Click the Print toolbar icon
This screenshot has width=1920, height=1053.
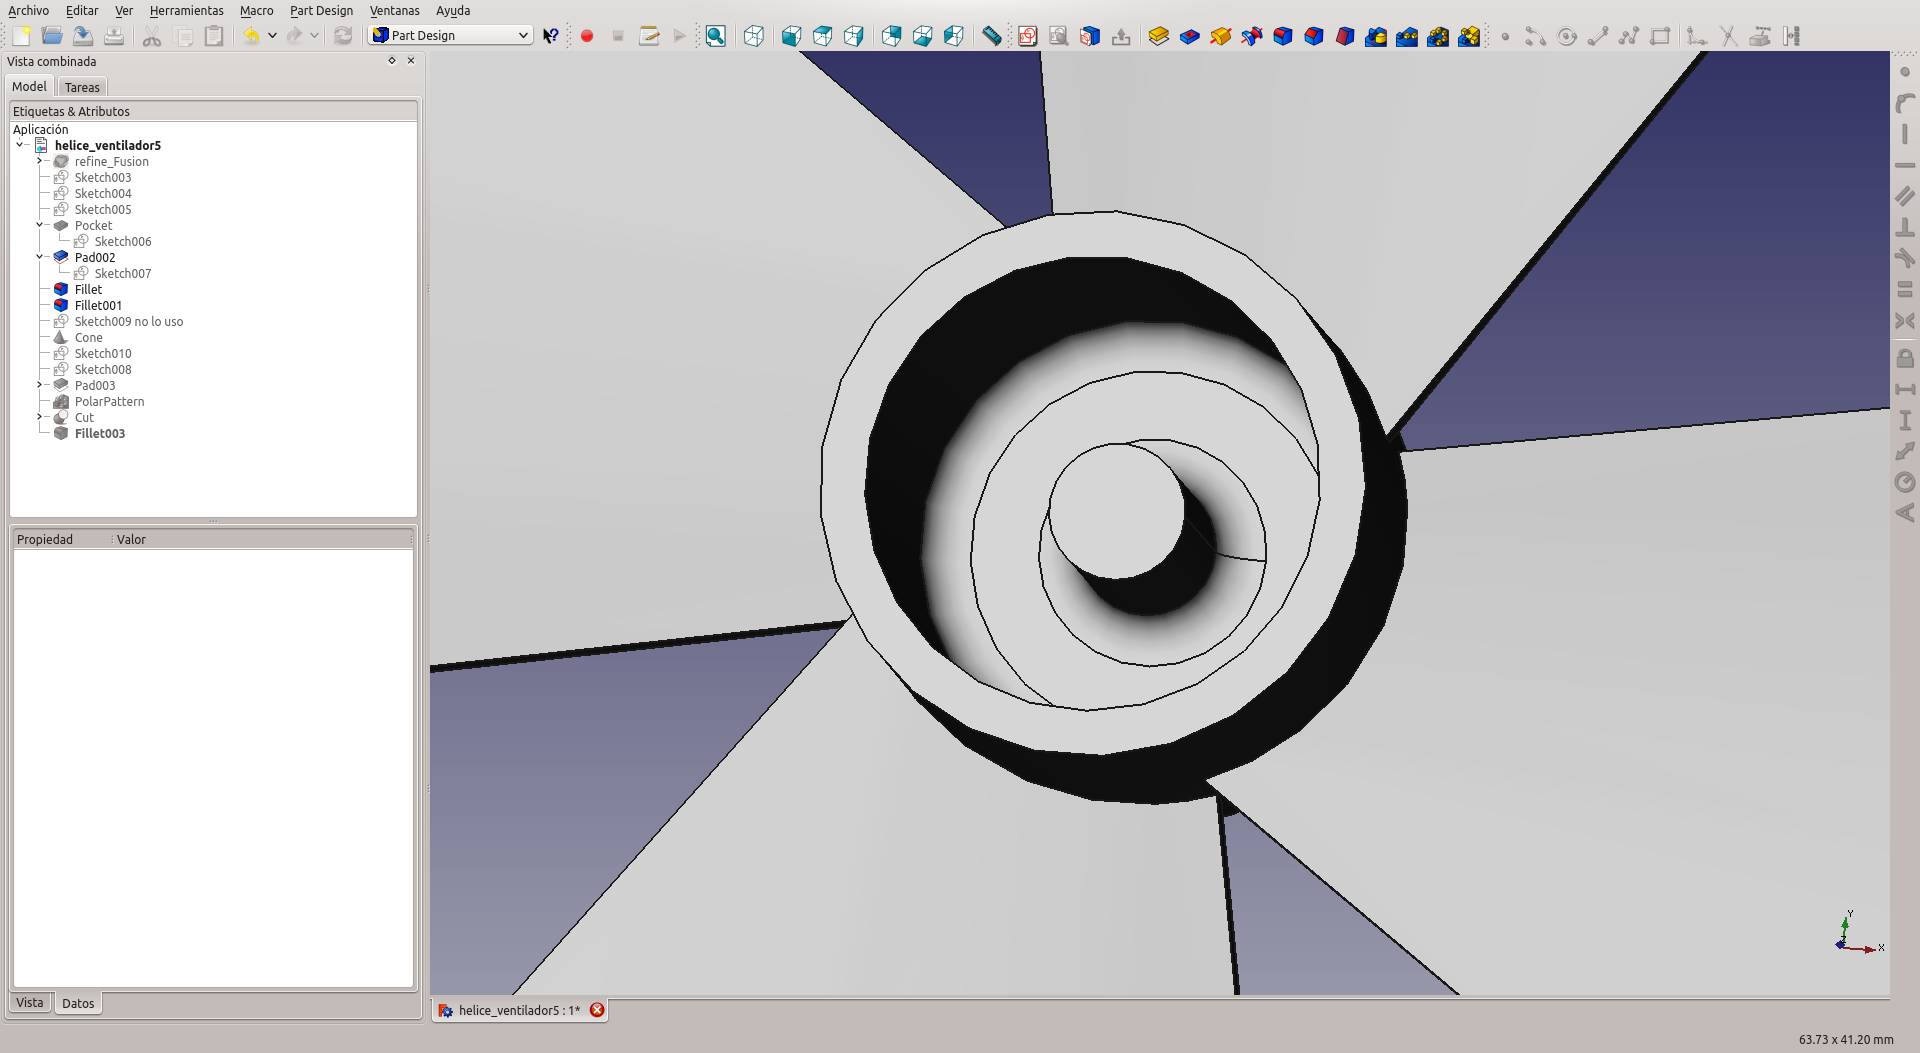pyautogui.click(x=114, y=36)
